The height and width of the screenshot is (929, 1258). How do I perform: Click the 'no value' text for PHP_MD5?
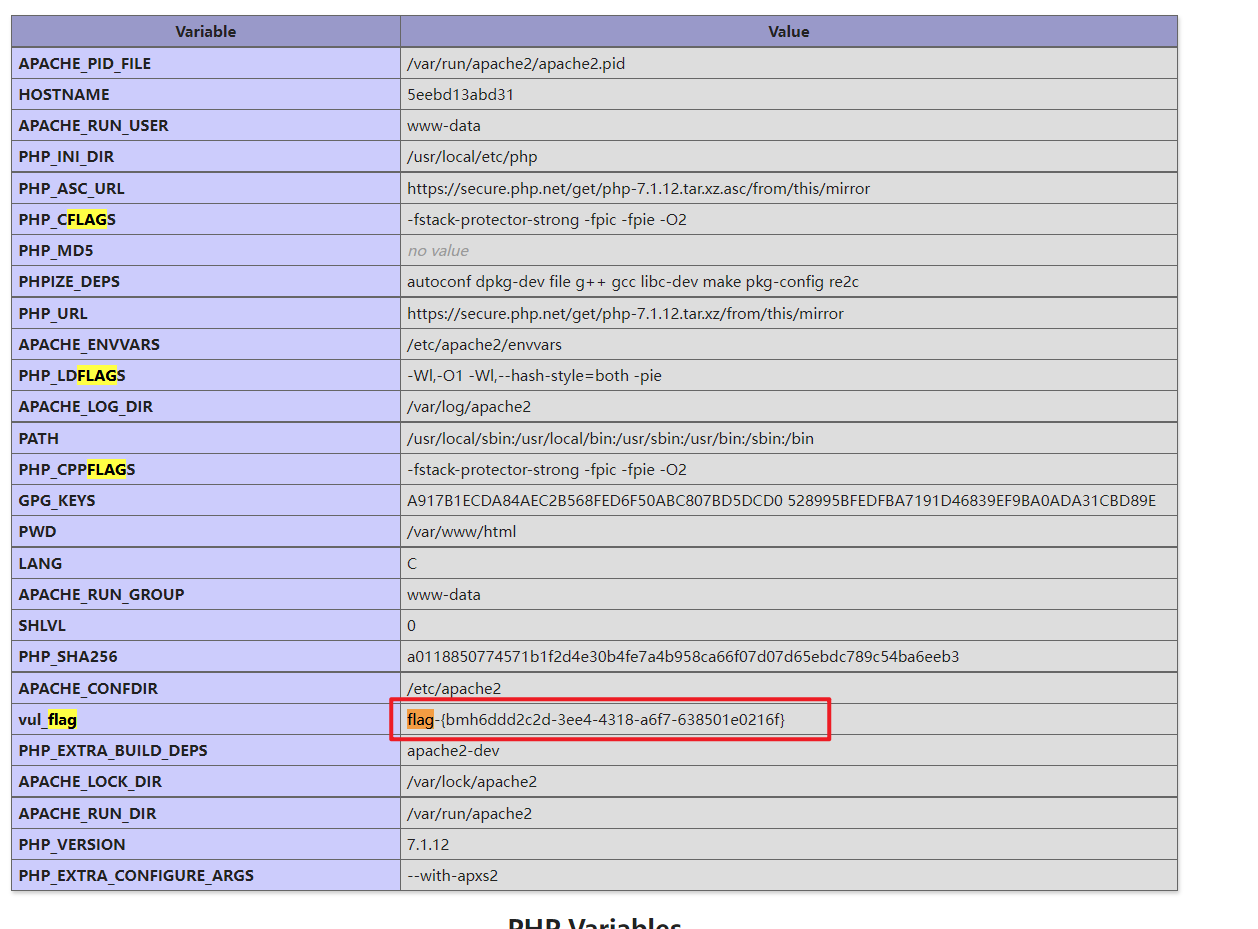pos(438,250)
